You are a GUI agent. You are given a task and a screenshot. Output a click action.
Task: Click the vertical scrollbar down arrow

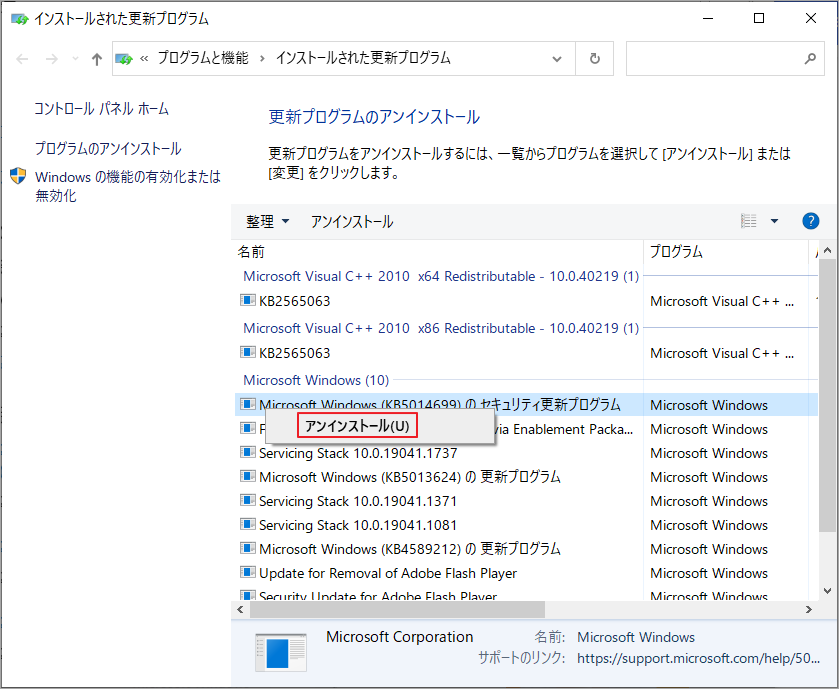[x=827, y=591]
